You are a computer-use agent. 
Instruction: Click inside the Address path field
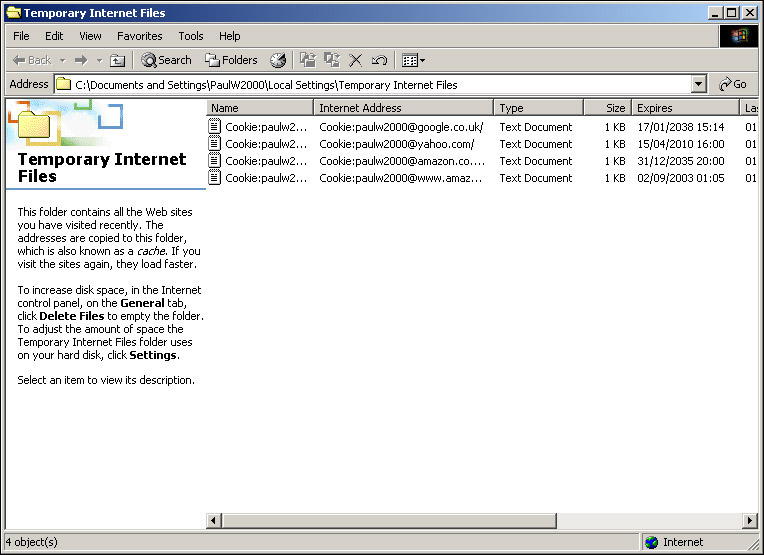click(380, 85)
